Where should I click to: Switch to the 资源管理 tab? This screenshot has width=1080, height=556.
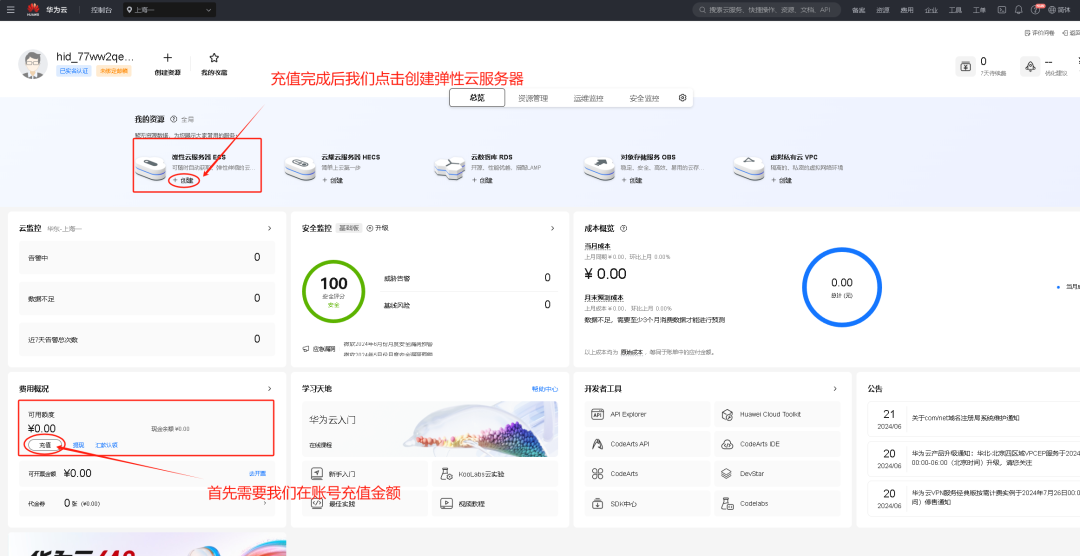533,99
